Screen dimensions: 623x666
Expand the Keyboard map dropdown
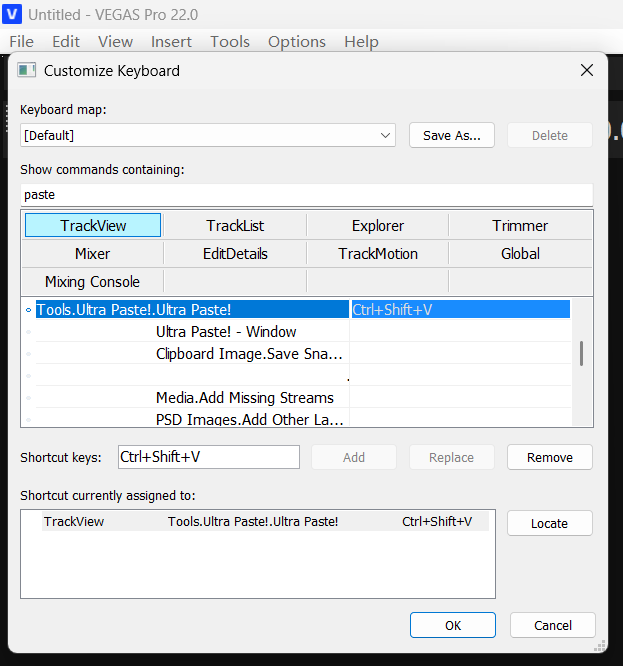pos(385,135)
